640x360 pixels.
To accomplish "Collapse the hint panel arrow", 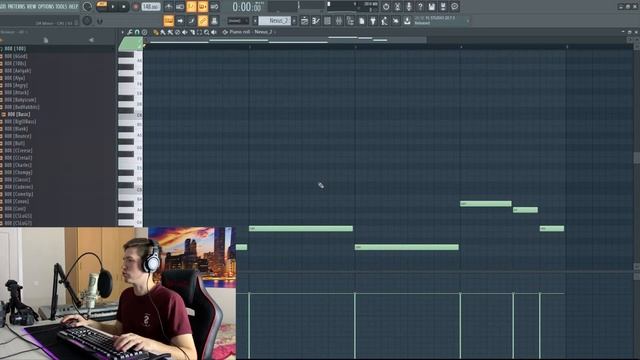I will [x=468, y=21].
